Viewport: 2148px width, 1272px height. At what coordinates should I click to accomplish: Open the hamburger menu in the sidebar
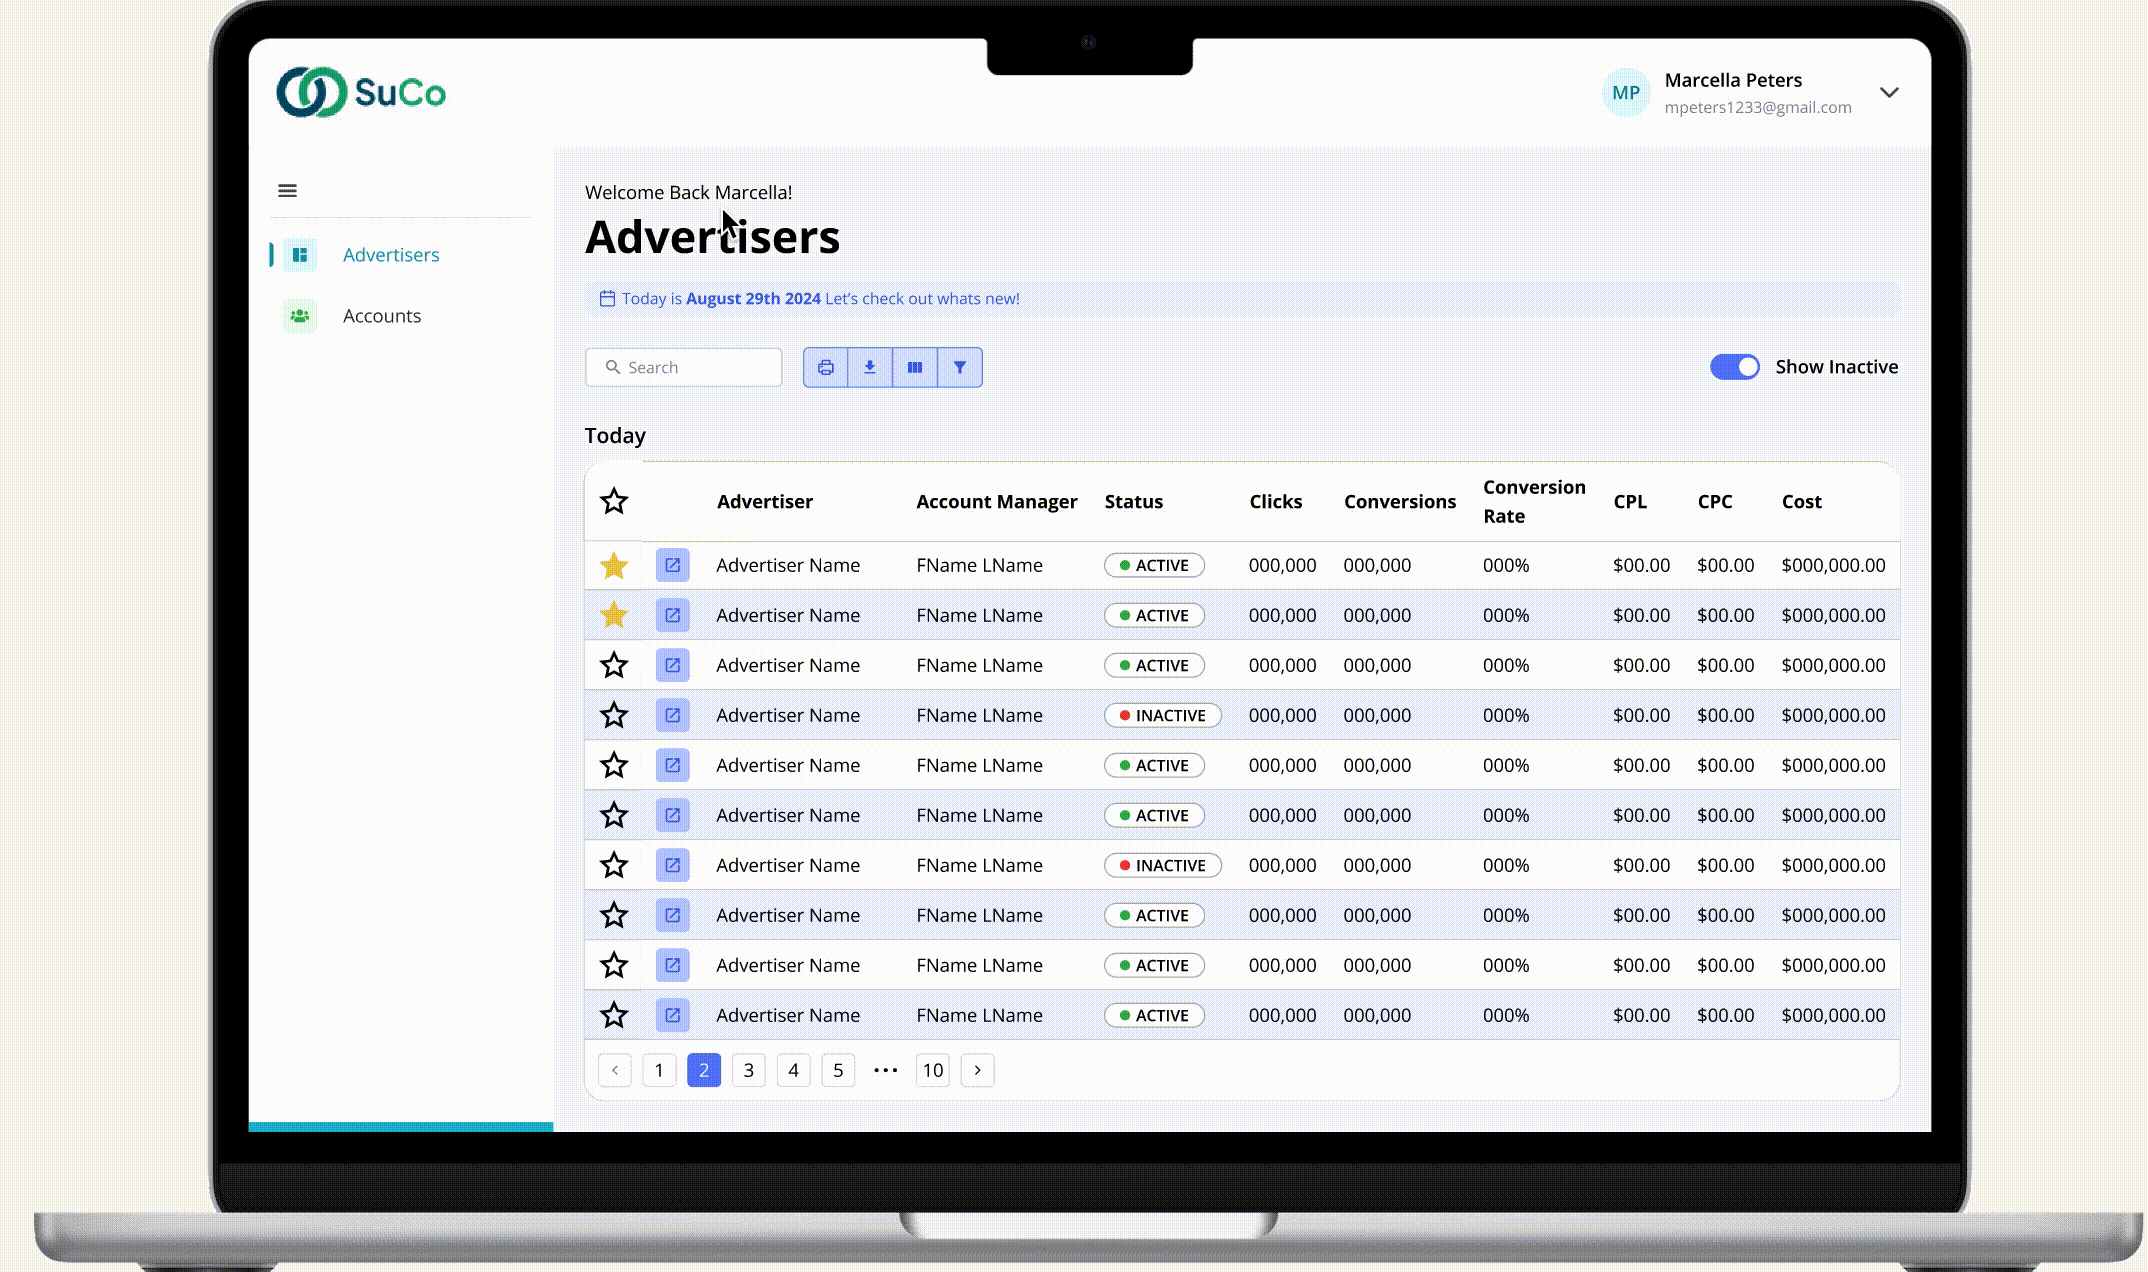point(287,190)
